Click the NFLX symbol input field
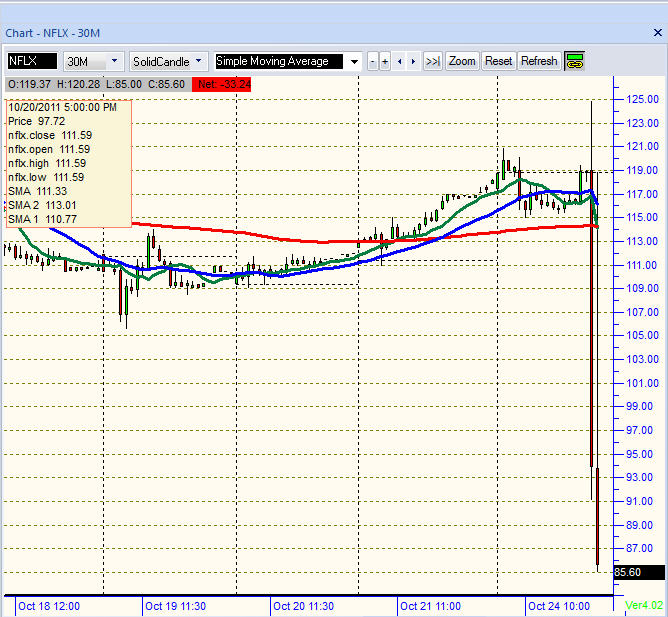The image size is (668, 617). point(32,61)
